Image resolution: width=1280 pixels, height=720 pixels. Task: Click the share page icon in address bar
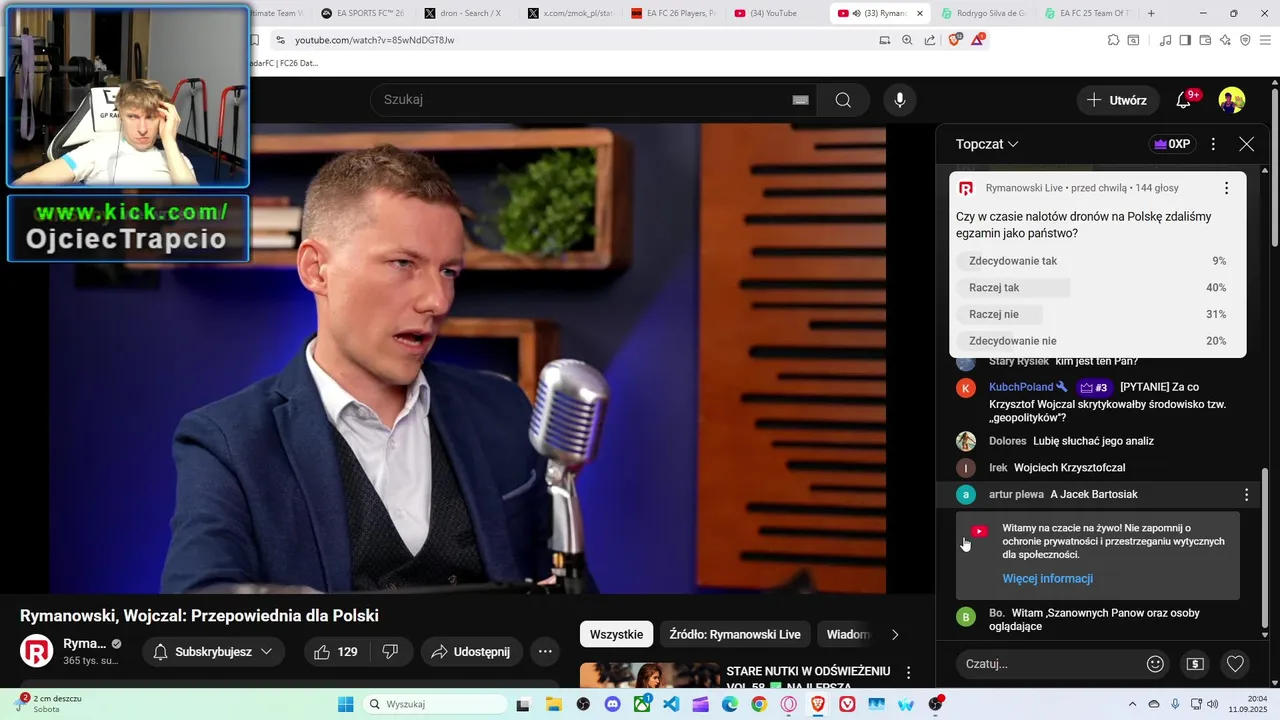[x=930, y=40]
